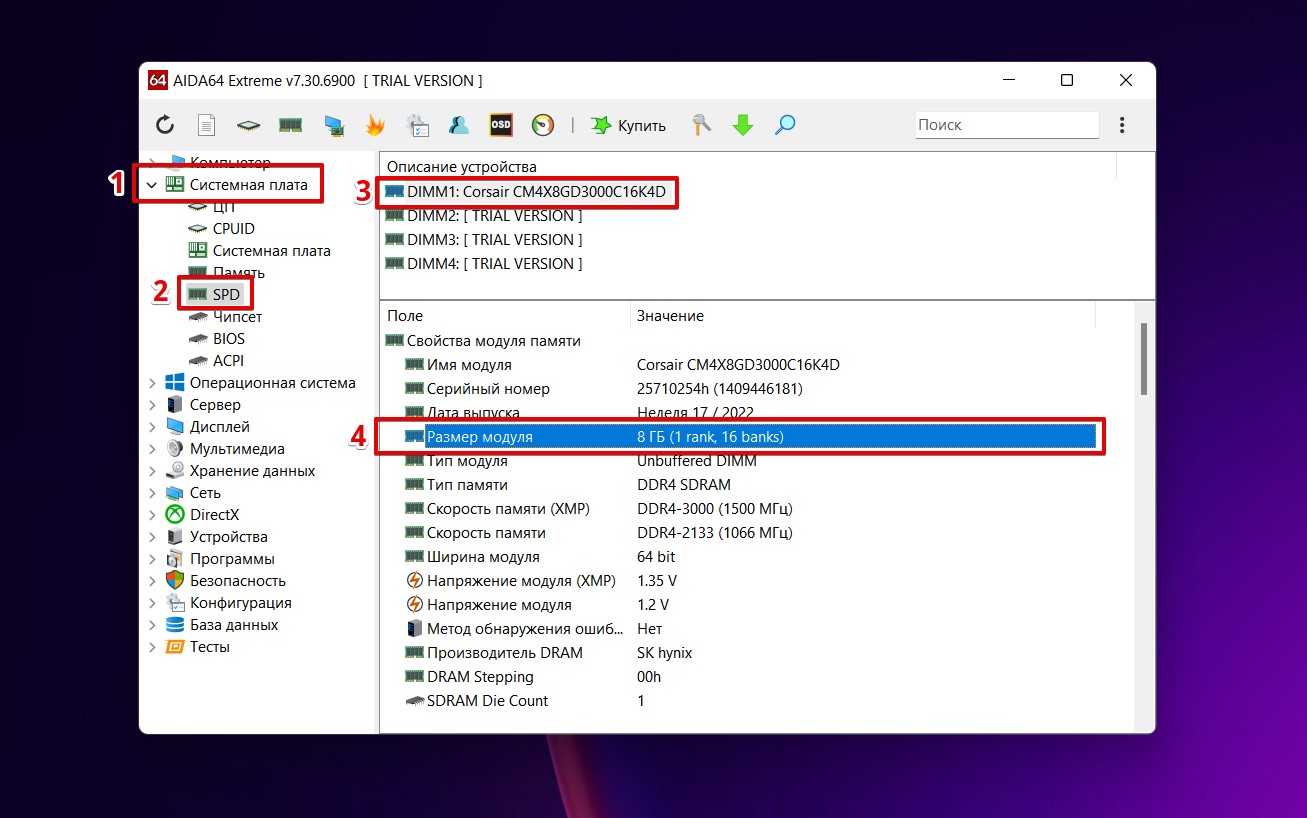
Task: Open the CPU chip toolbar icon
Action: pos(249,125)
